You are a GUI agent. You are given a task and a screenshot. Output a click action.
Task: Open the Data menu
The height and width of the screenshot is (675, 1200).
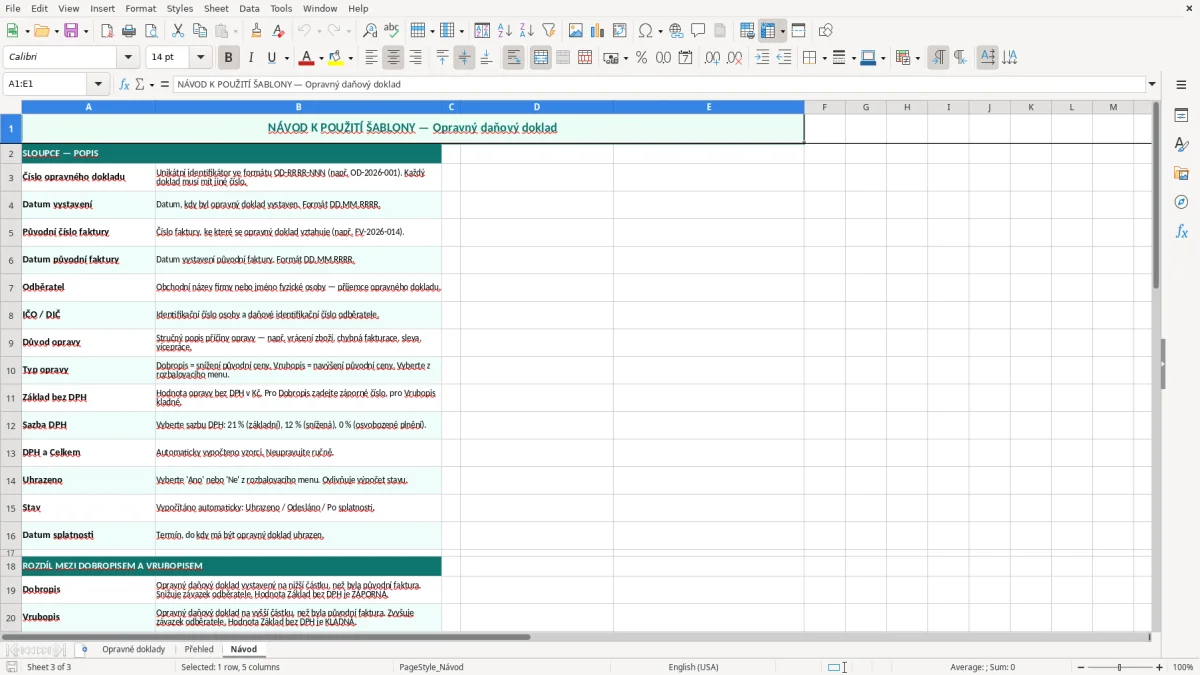point(249,8)
